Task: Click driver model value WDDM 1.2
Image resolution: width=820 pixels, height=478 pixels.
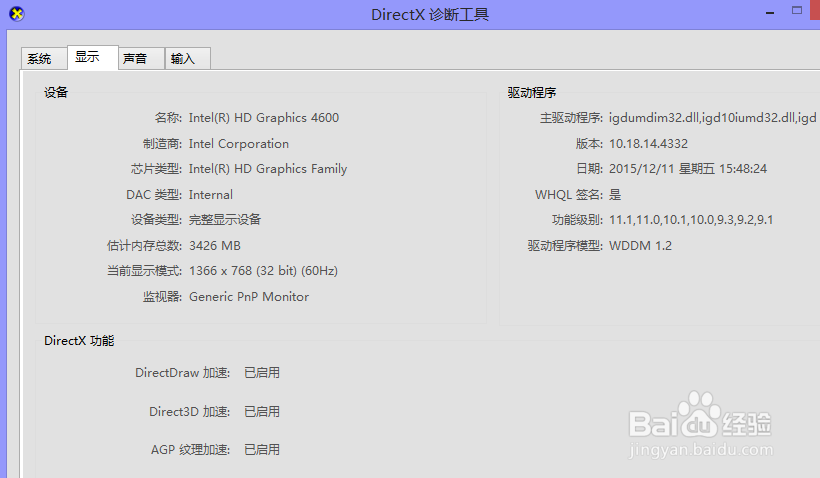Action: 640,246
